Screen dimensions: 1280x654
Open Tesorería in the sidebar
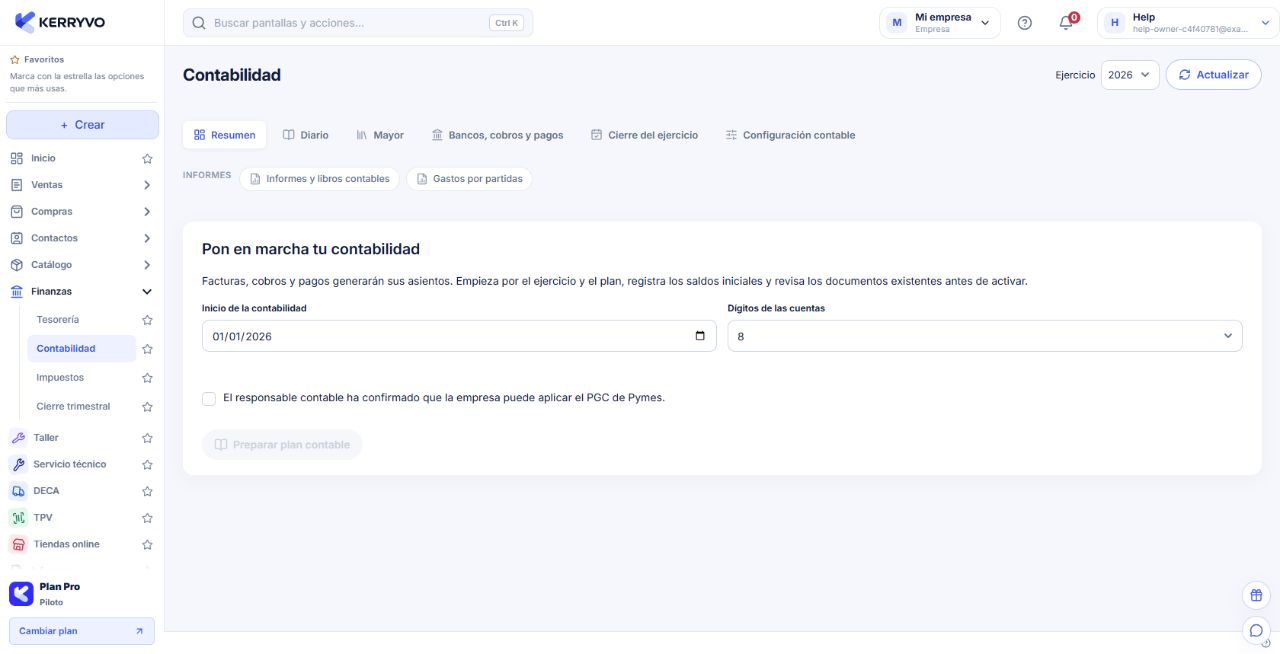(58, 320)
